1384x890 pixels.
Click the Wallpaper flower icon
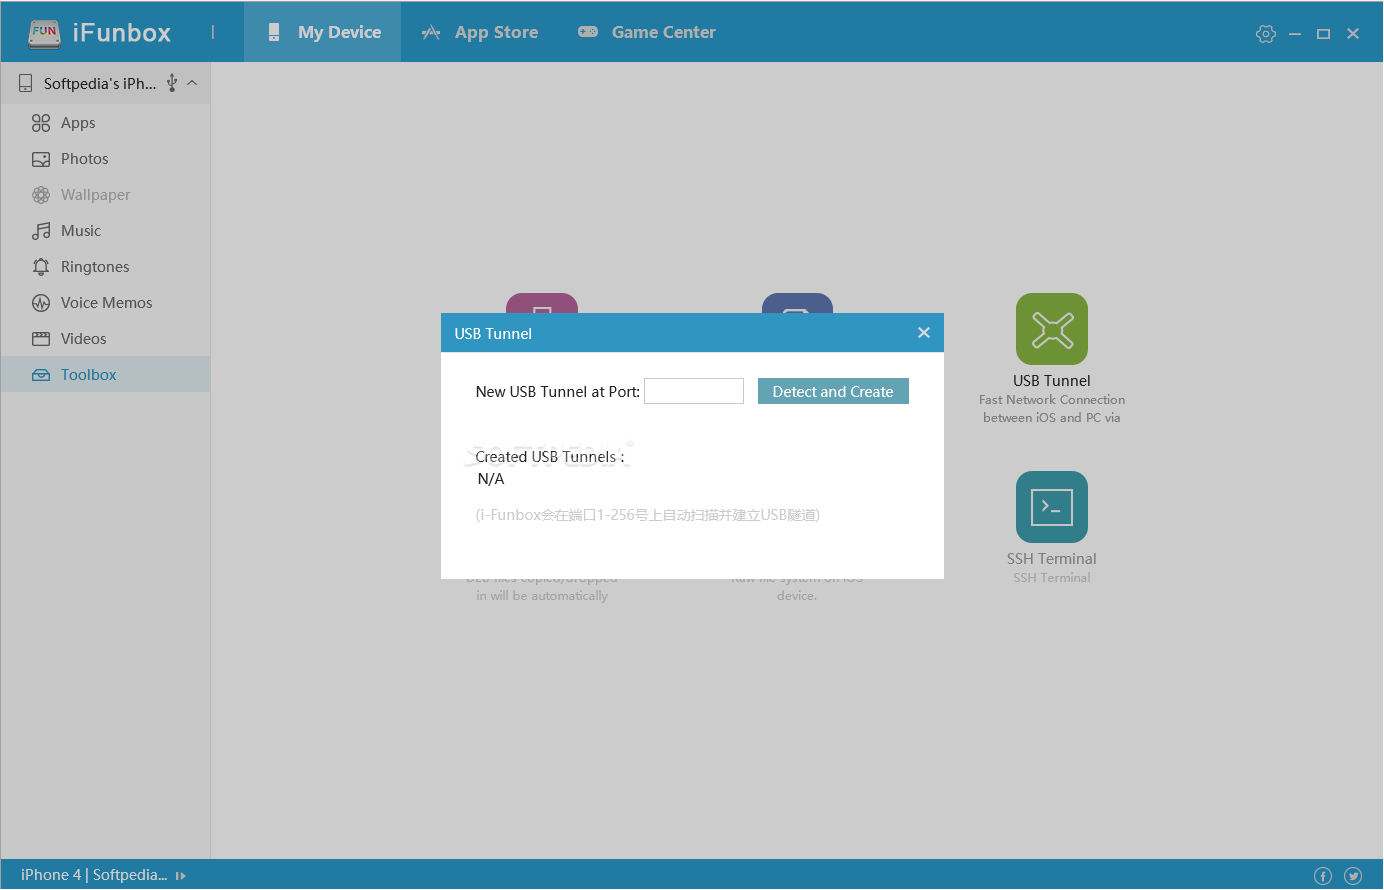coord(41,195)
